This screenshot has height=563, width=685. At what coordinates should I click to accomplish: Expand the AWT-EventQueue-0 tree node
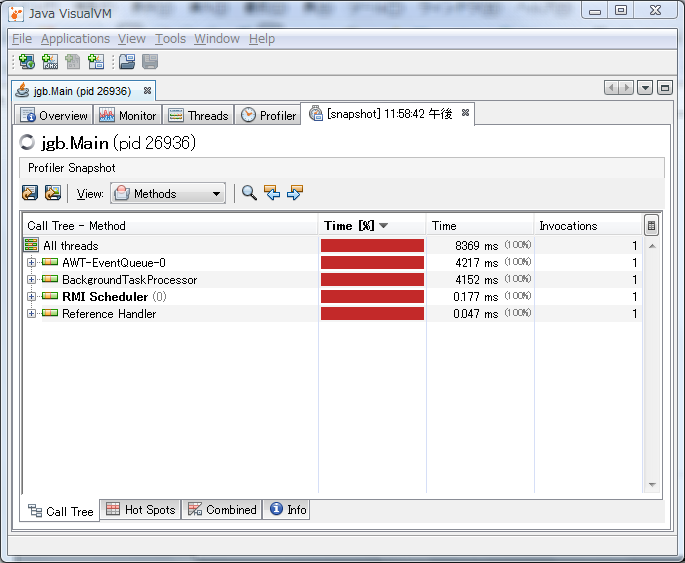[31, 263]
